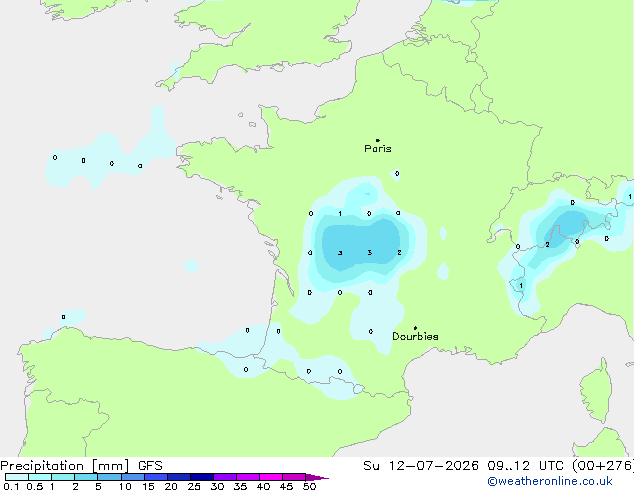634x490 pixels.
Task: Select the Paris location dot marker
Action: (x=378, y=140)
